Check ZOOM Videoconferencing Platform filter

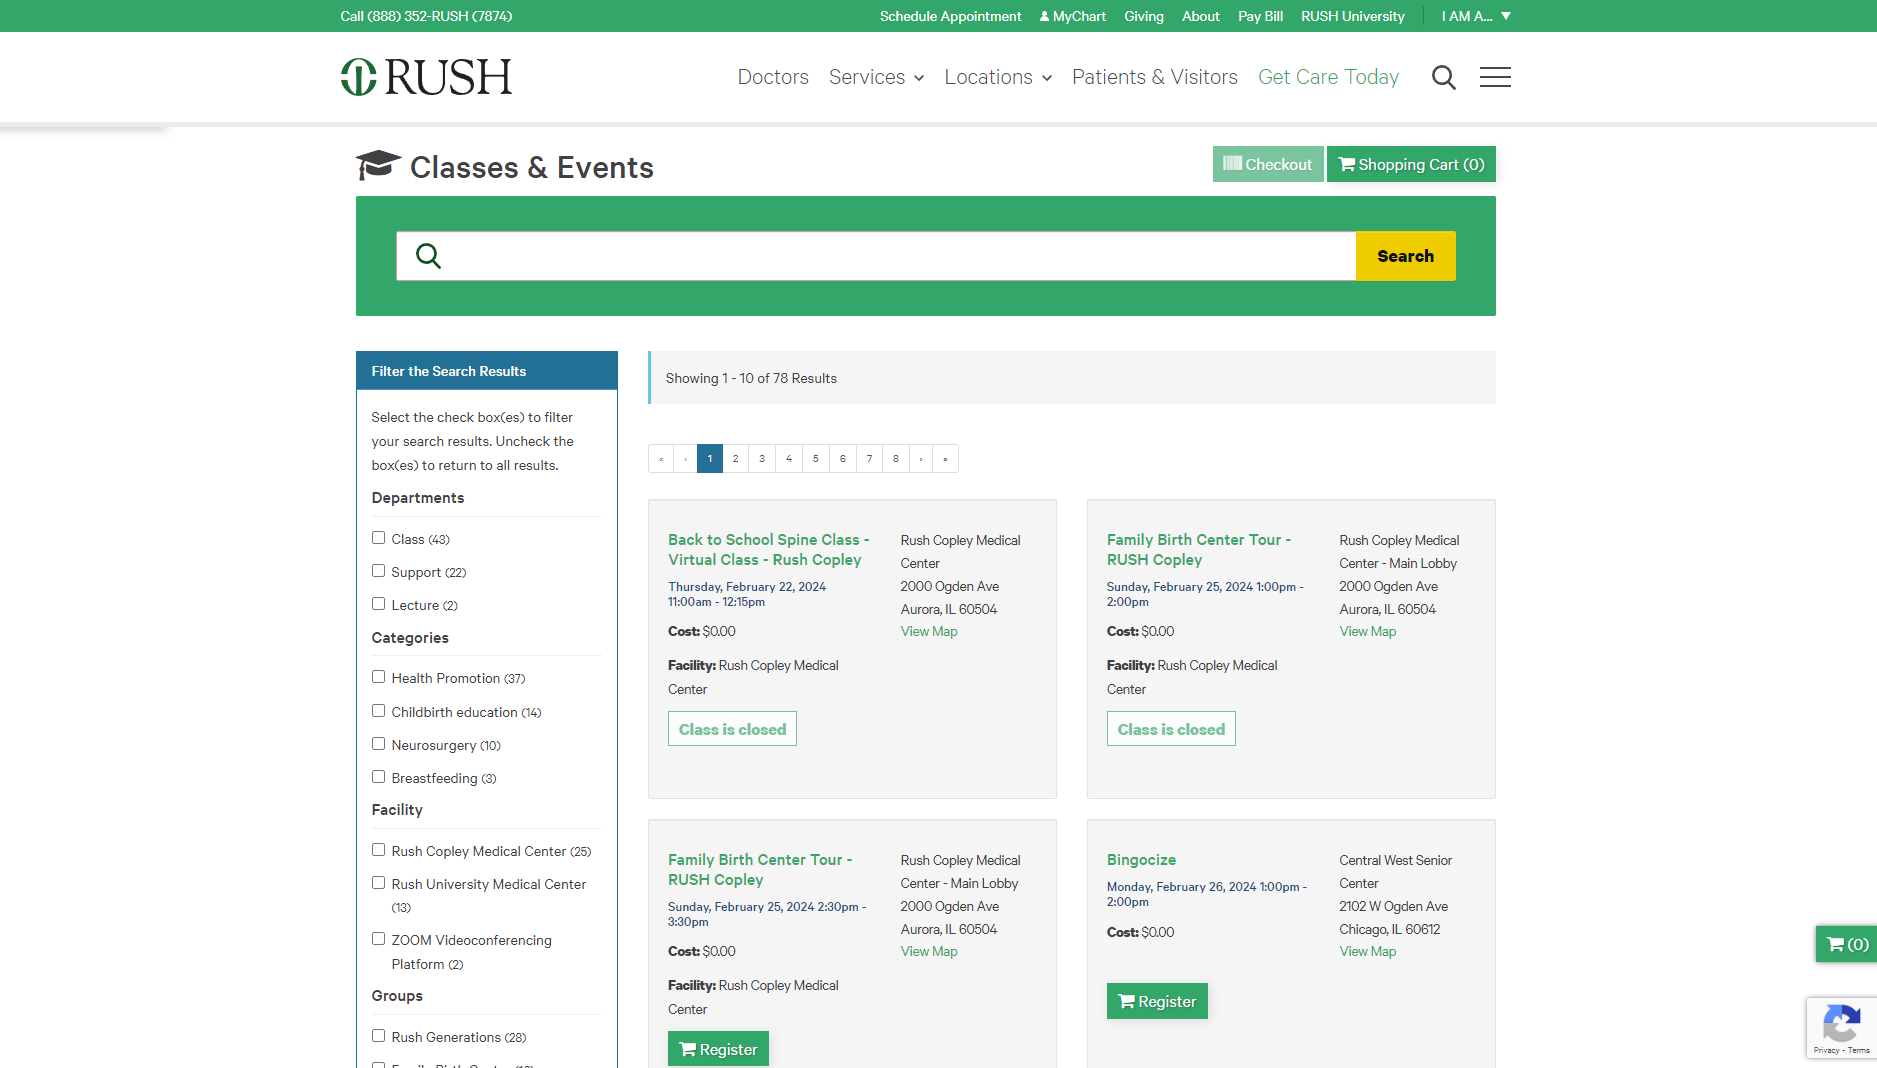pos(378,939)
